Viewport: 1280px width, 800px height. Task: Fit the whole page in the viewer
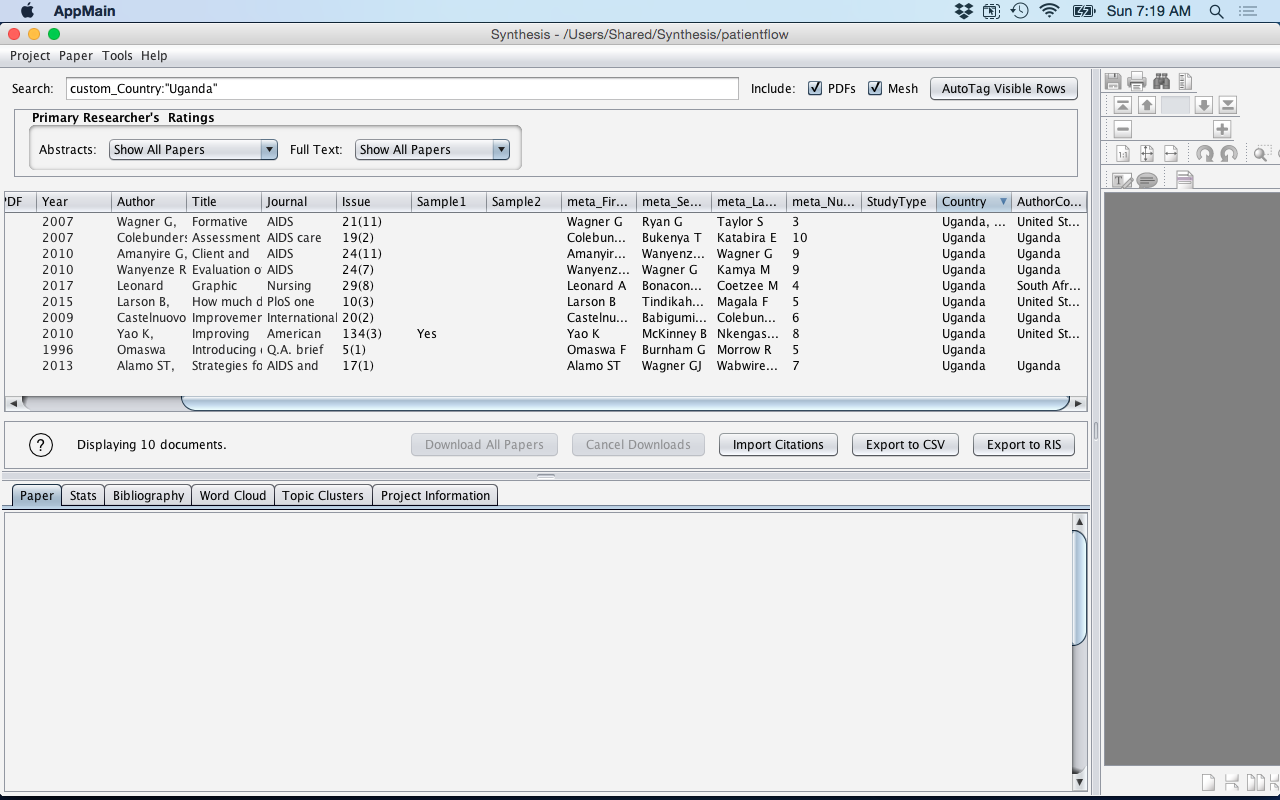pyautogui.click(x=1147, y=154)
